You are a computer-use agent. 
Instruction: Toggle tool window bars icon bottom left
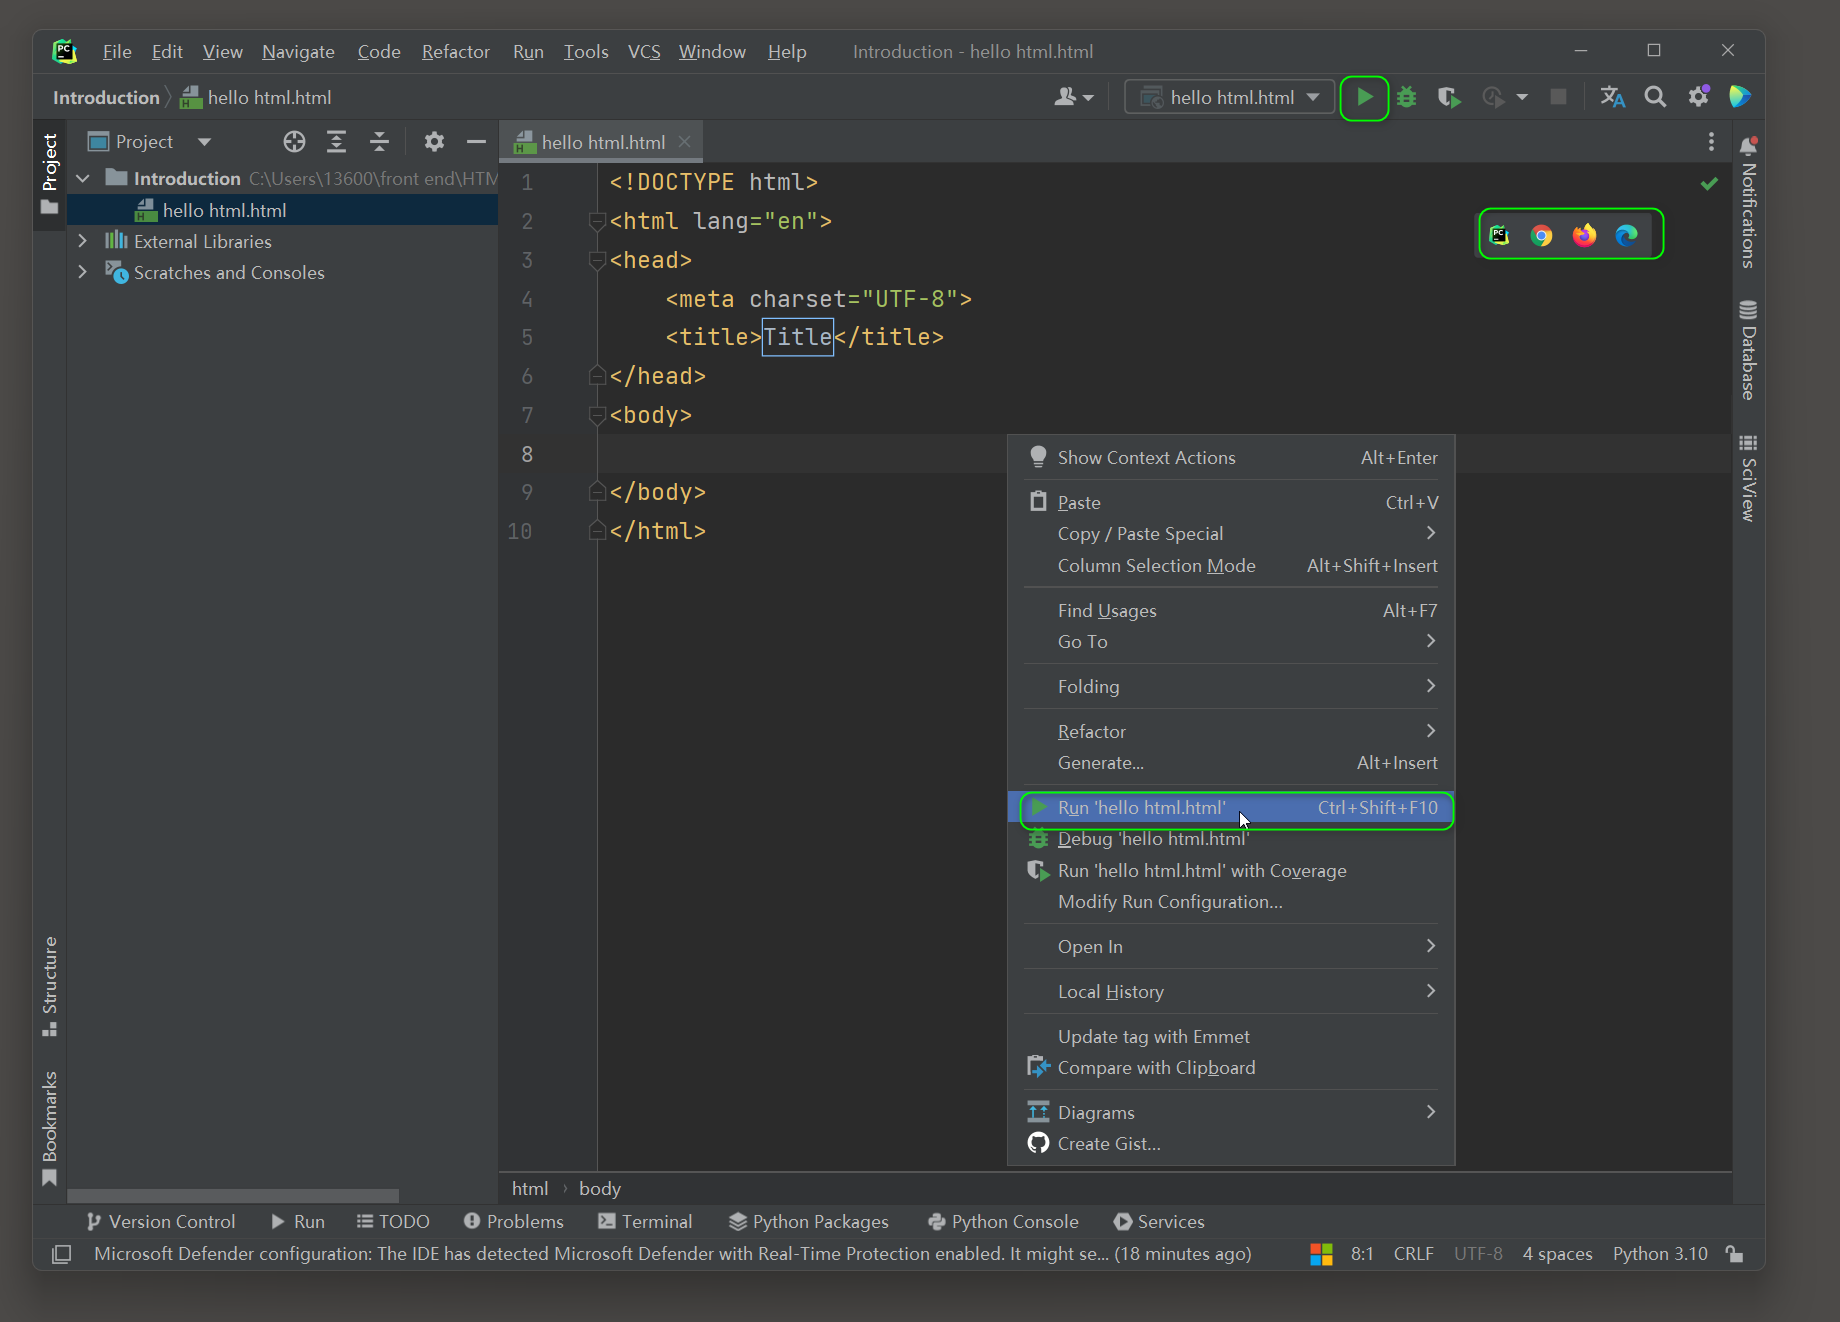pyautogui.click(x=61, y=1254)
